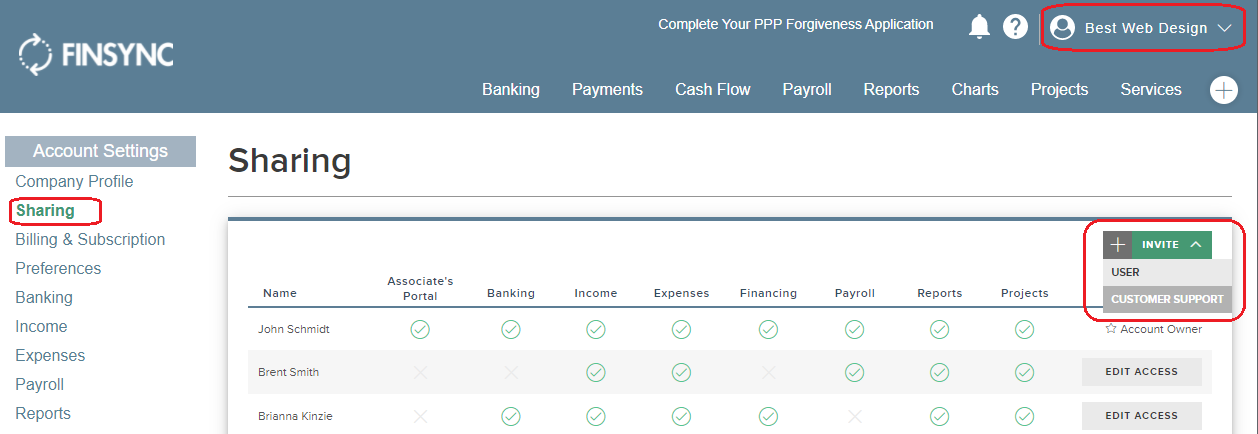Image resolution: width=1258 pixels, height=434 pixels.
Task: Expand the Best Web Design account chevron
Action: click(1225, 29)
